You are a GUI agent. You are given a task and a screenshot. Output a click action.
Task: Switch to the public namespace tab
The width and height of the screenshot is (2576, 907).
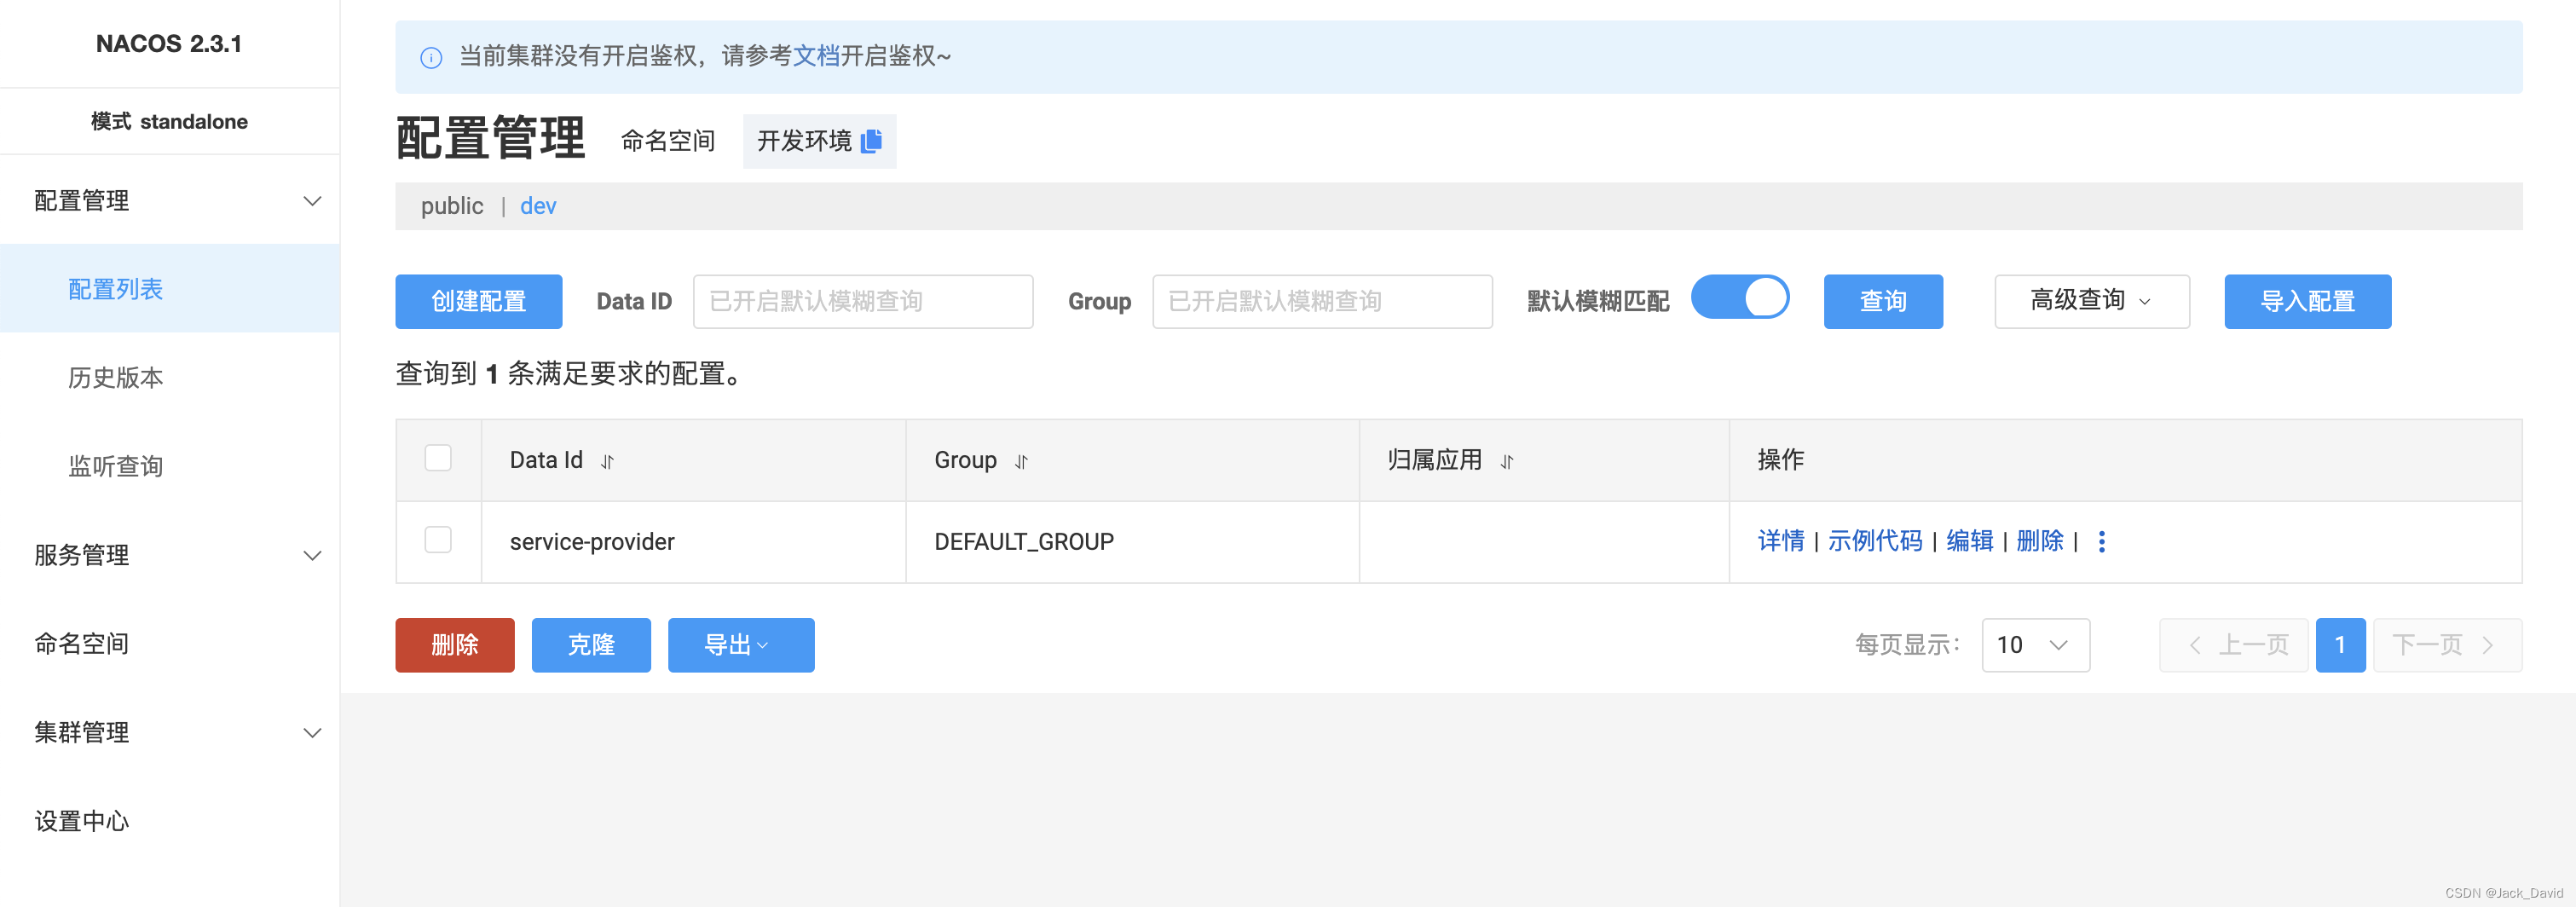[451, 206]
